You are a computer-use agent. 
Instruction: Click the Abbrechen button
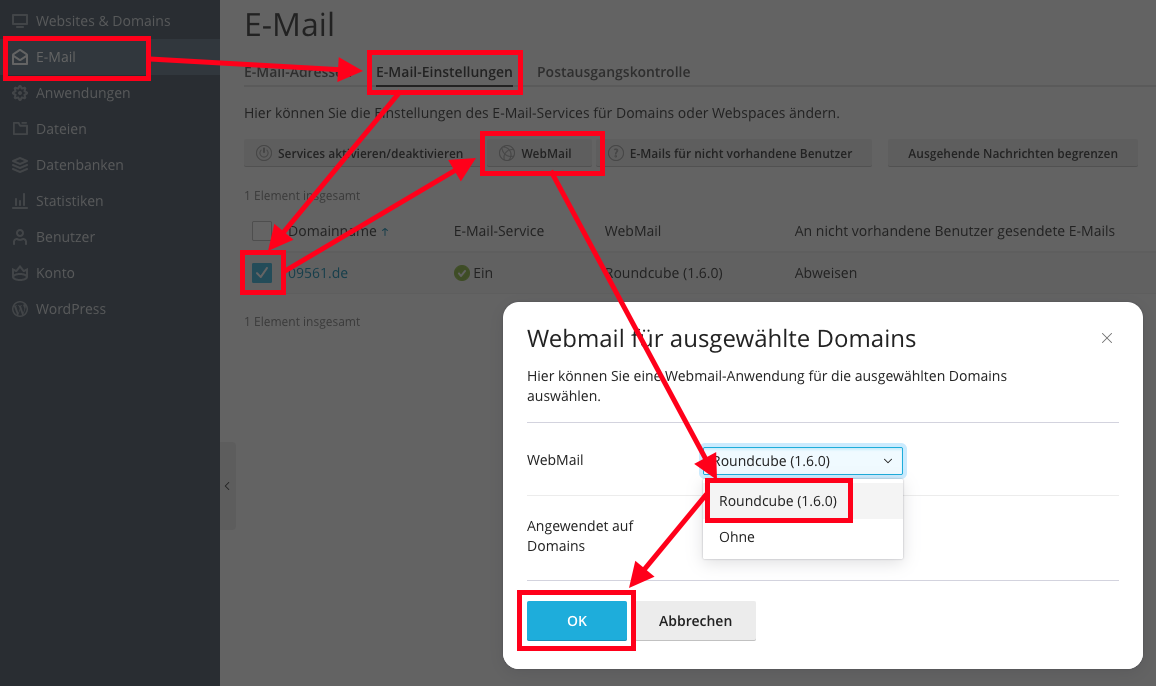[x=695, y=621]
